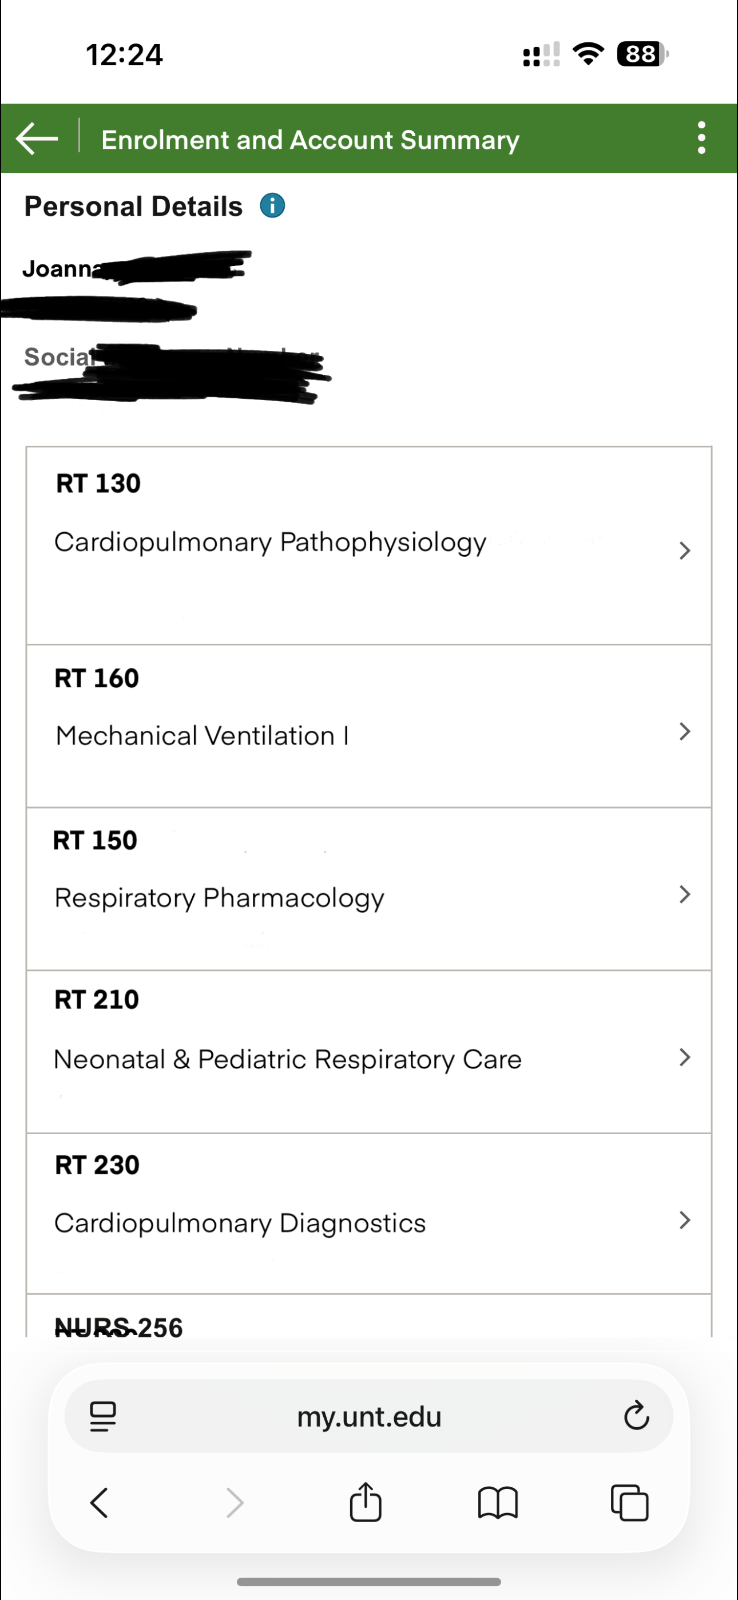Screen dimensions: 738x1600
Task: Go back with Safari back chevron
Action: [x=99, y=1502]
